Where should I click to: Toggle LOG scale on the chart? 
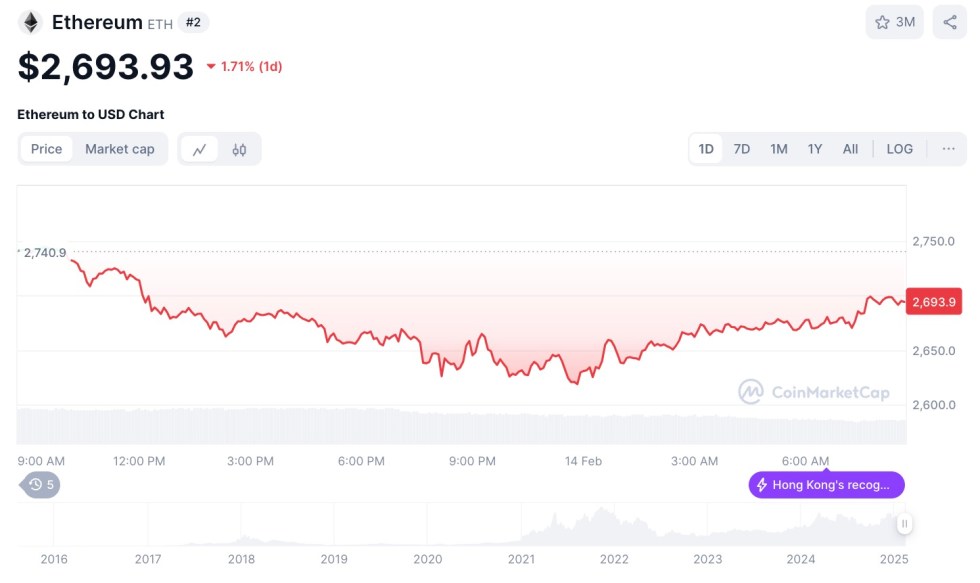coord(899,149)
